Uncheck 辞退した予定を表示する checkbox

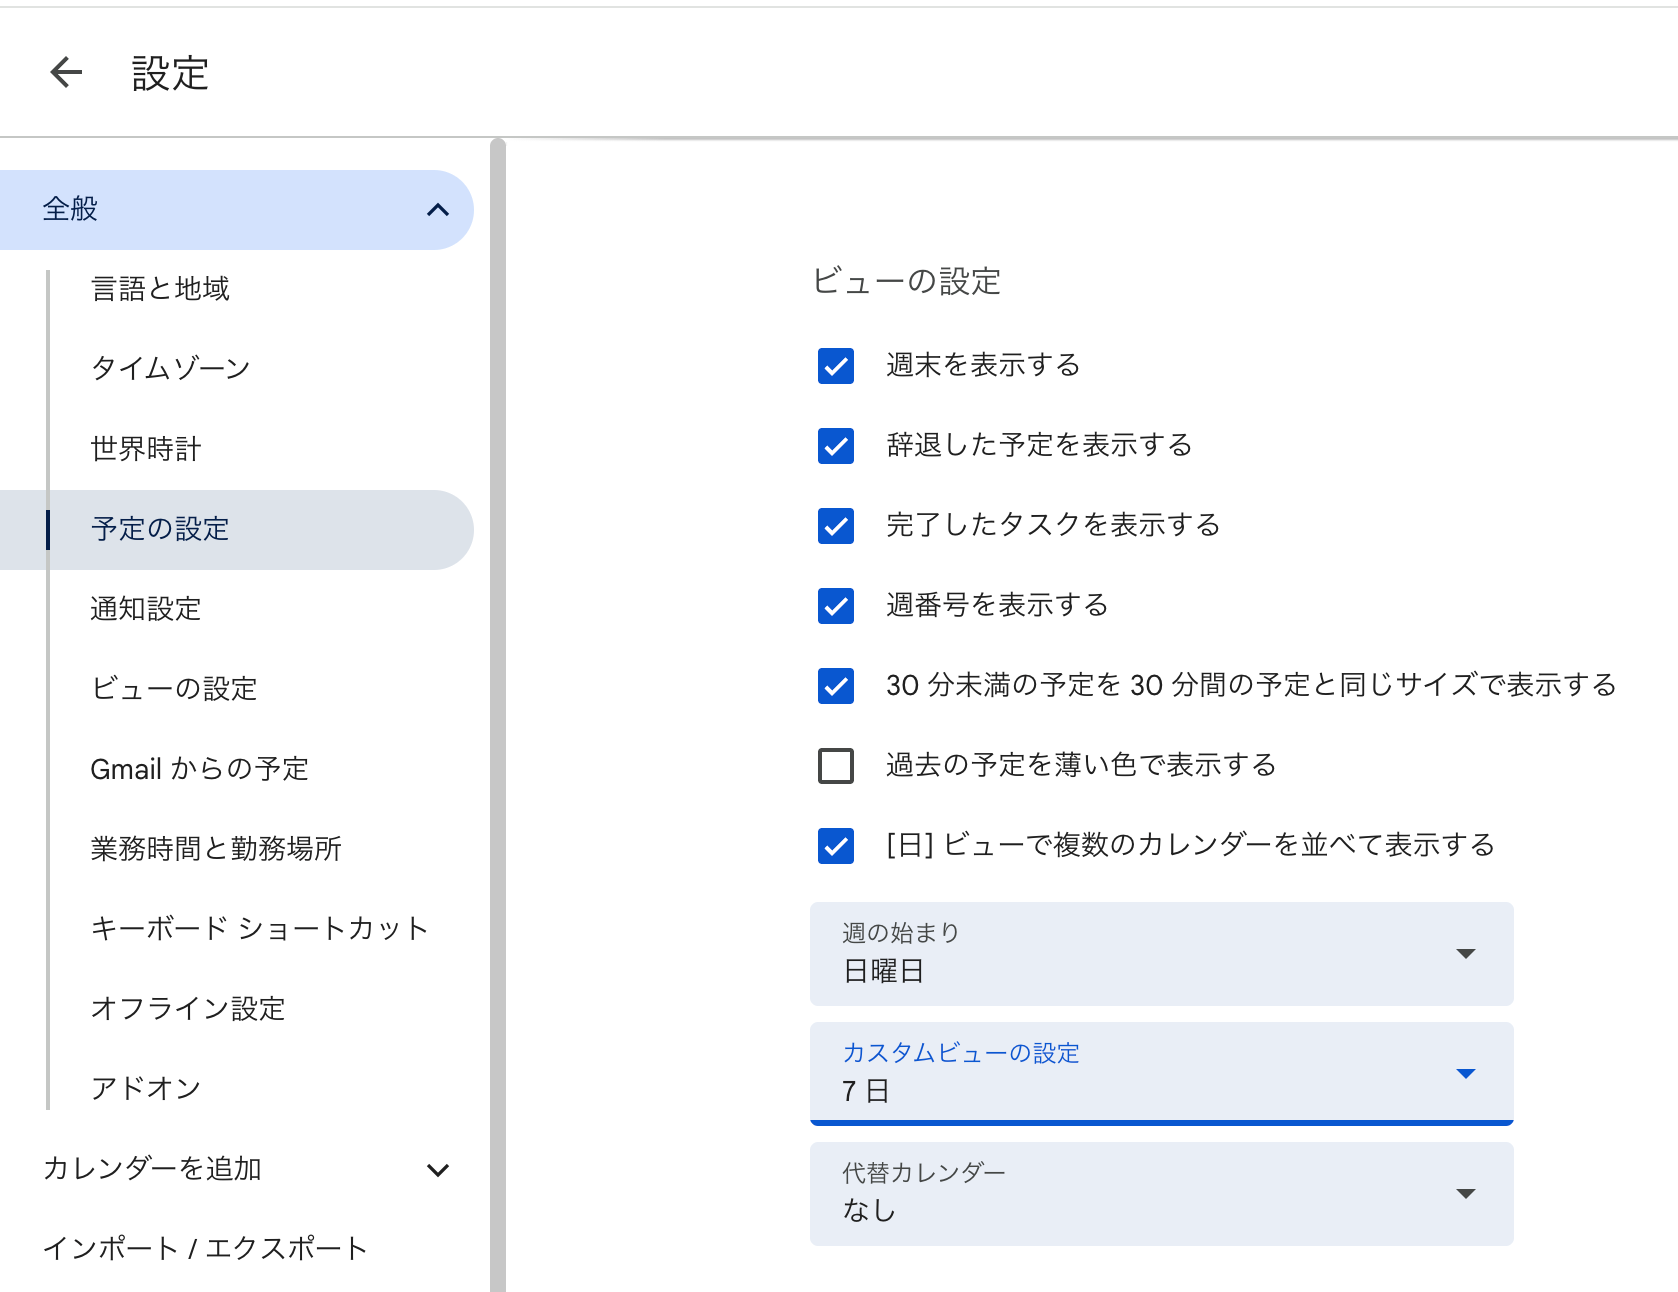coord(836,446)
